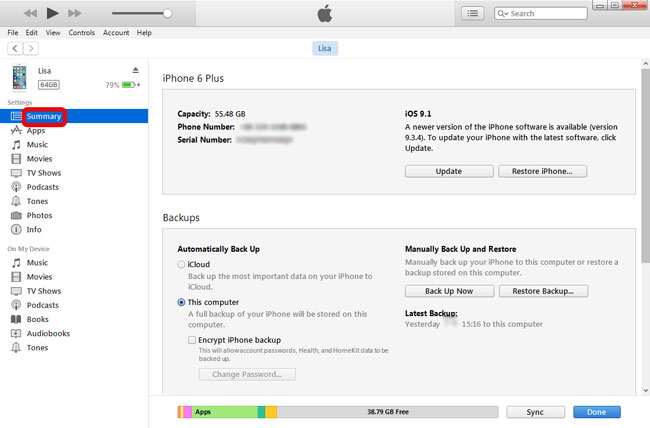
Task: Click the 38.79 GB Free storage segment
Action: pyautogui.click(x=388, y=412)
